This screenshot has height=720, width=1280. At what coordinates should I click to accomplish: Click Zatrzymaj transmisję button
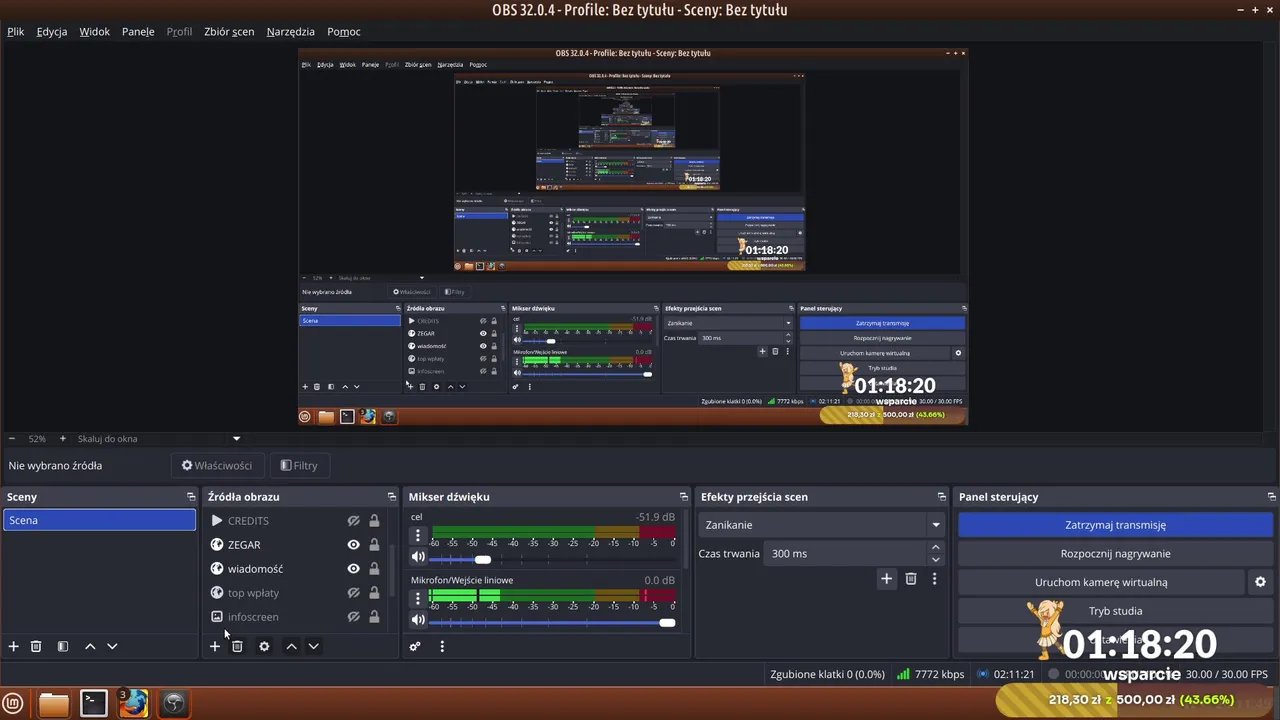(x=1115, y=525)
